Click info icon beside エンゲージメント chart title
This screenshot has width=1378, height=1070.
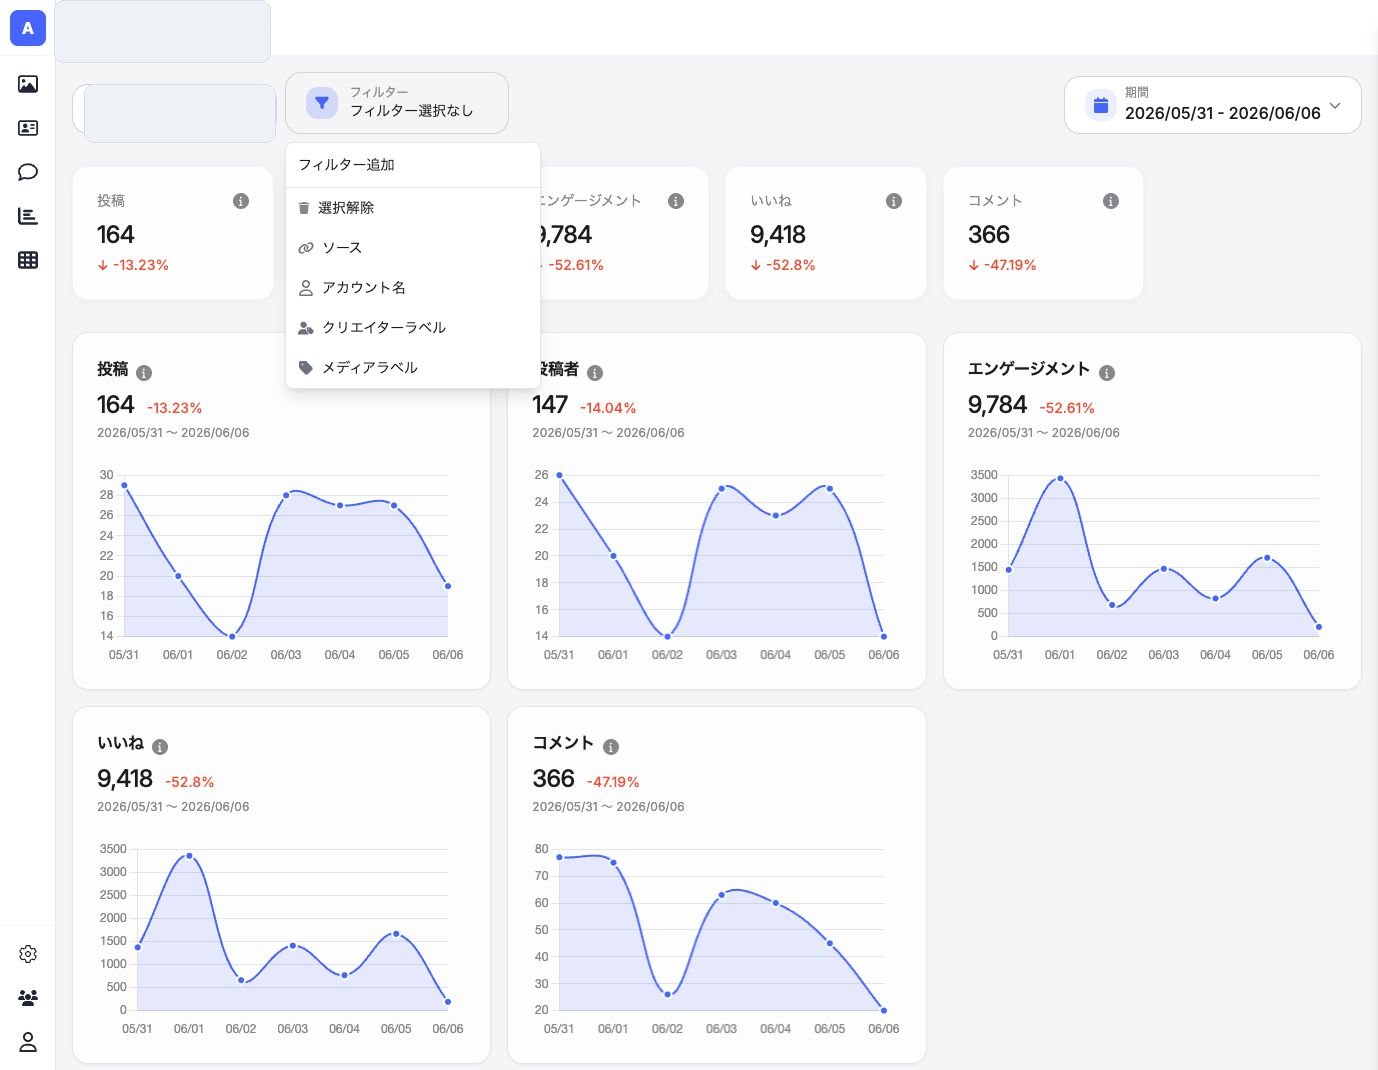click(1107, 373)
